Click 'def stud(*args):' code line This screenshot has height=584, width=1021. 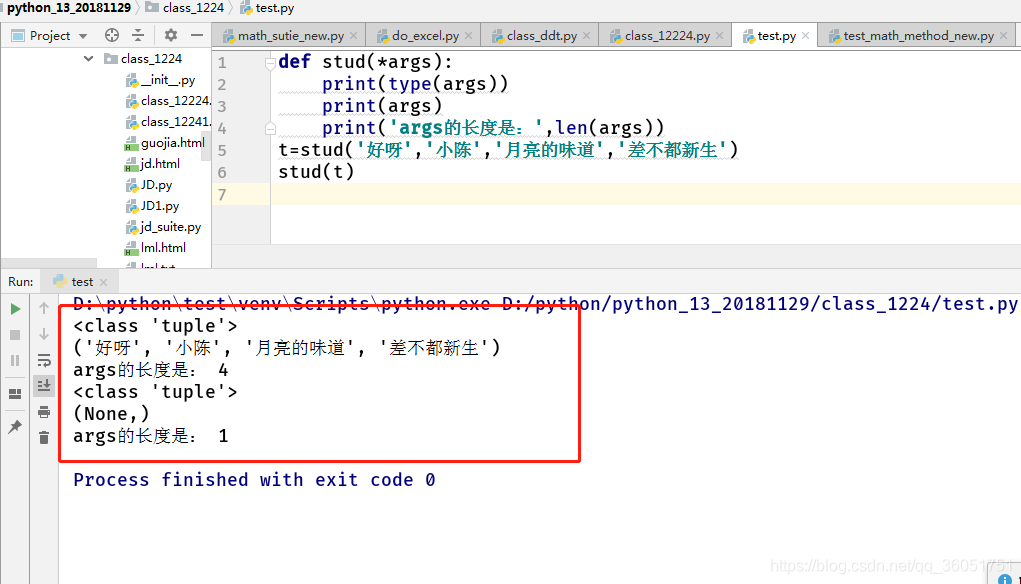click(x=365, y=62)
